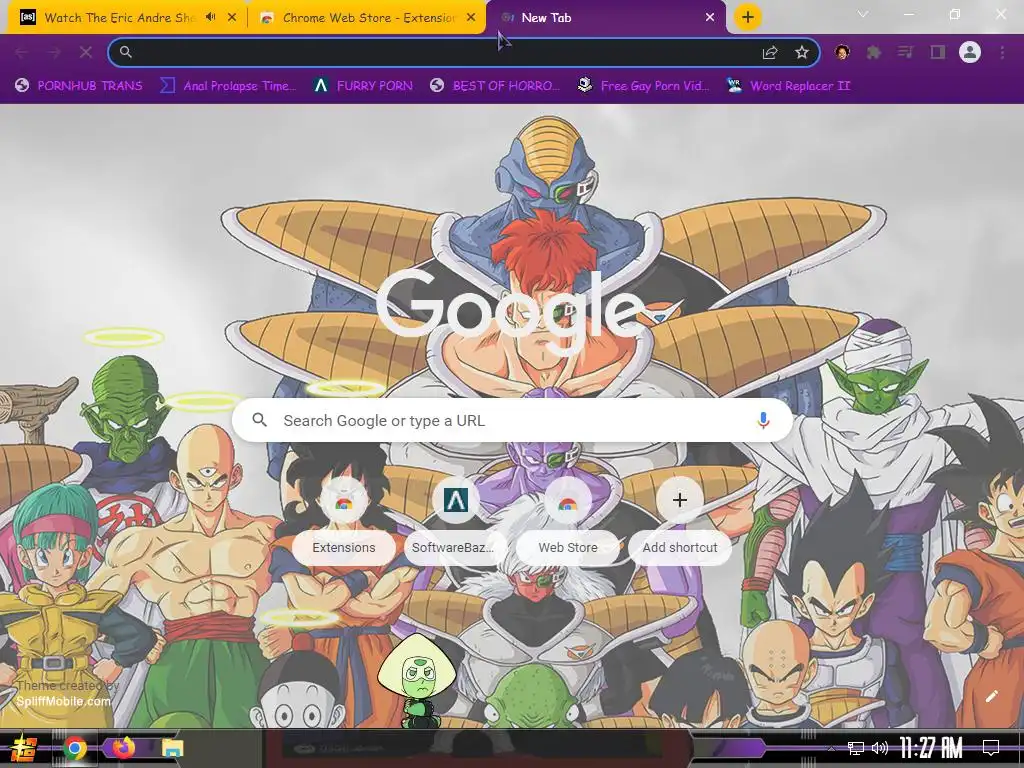Screen dimensions: 1024x768
Task: Open the SoftwareBaz... shortcut
Action: 456,520
